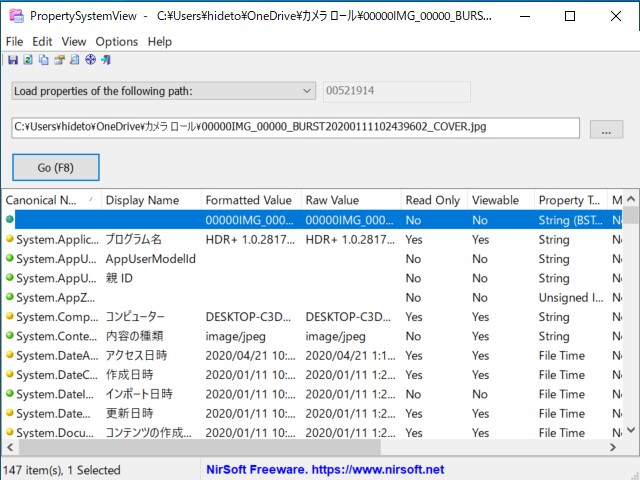Click the Go (F8) button
The height and width of the screenshot is (480, 640).
(x=56, y=167)
